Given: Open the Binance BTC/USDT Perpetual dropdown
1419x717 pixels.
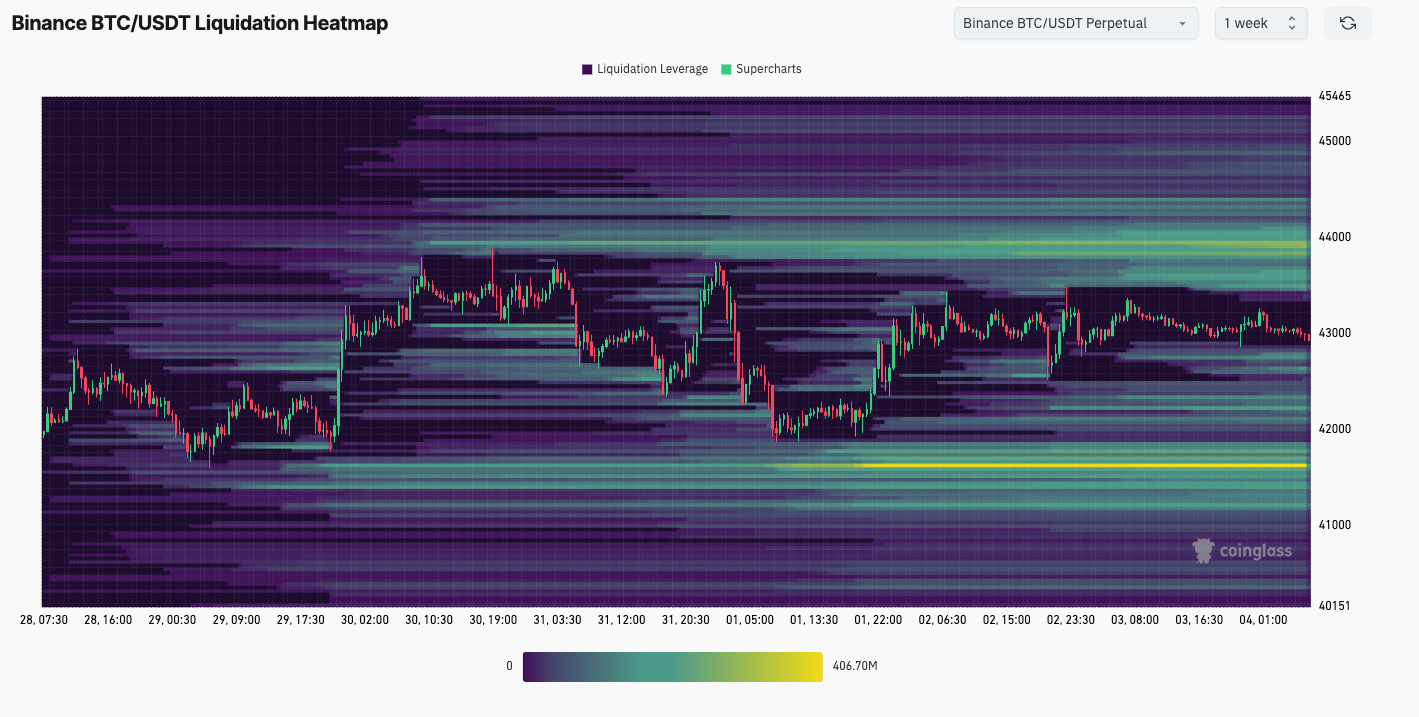Looking at the screenshot, I should click(x=1076, y=23).
